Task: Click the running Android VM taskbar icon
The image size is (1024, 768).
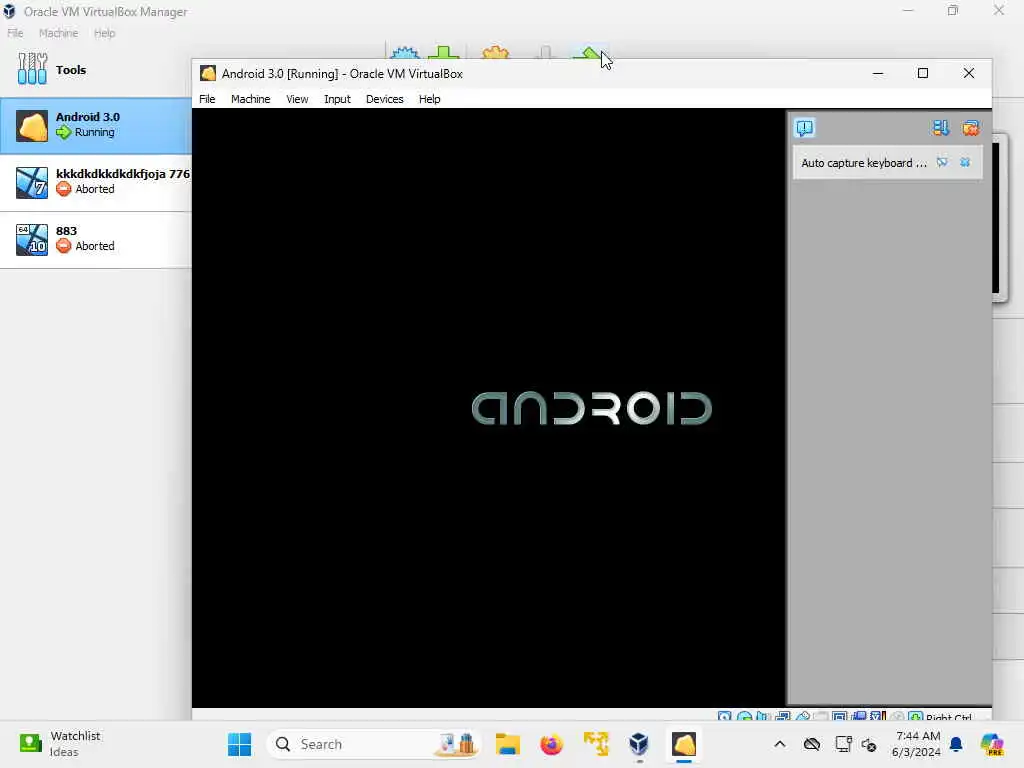Action: tap(684, 744)
